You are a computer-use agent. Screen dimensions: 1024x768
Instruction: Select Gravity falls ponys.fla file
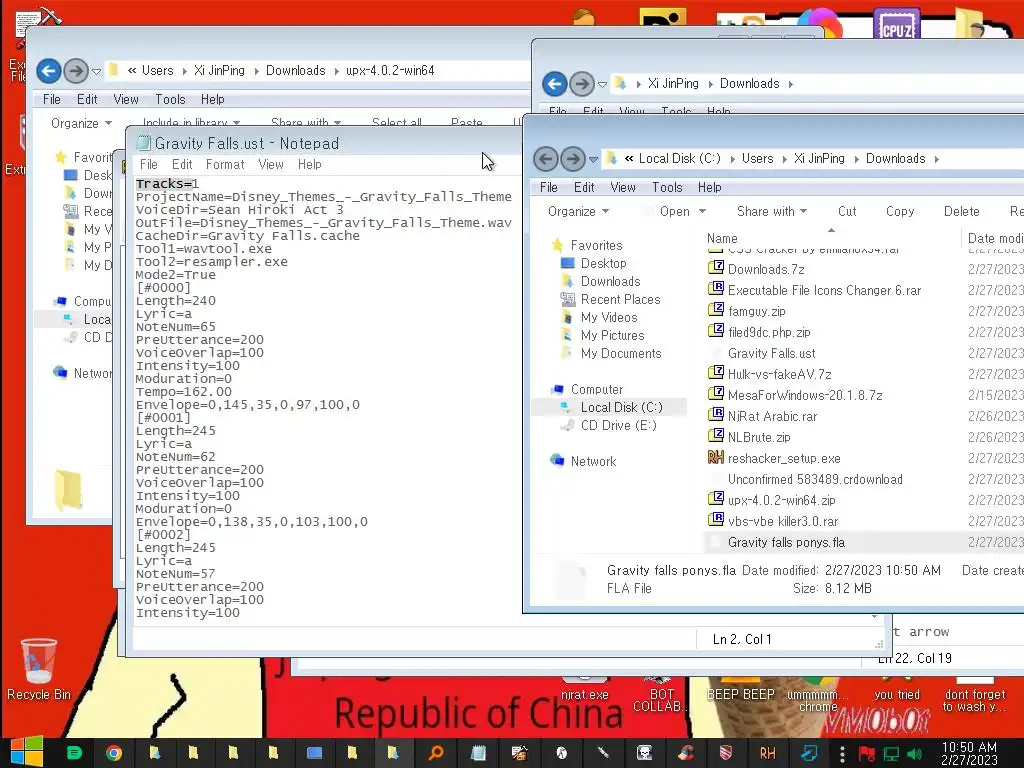click(x=786, y=543)
